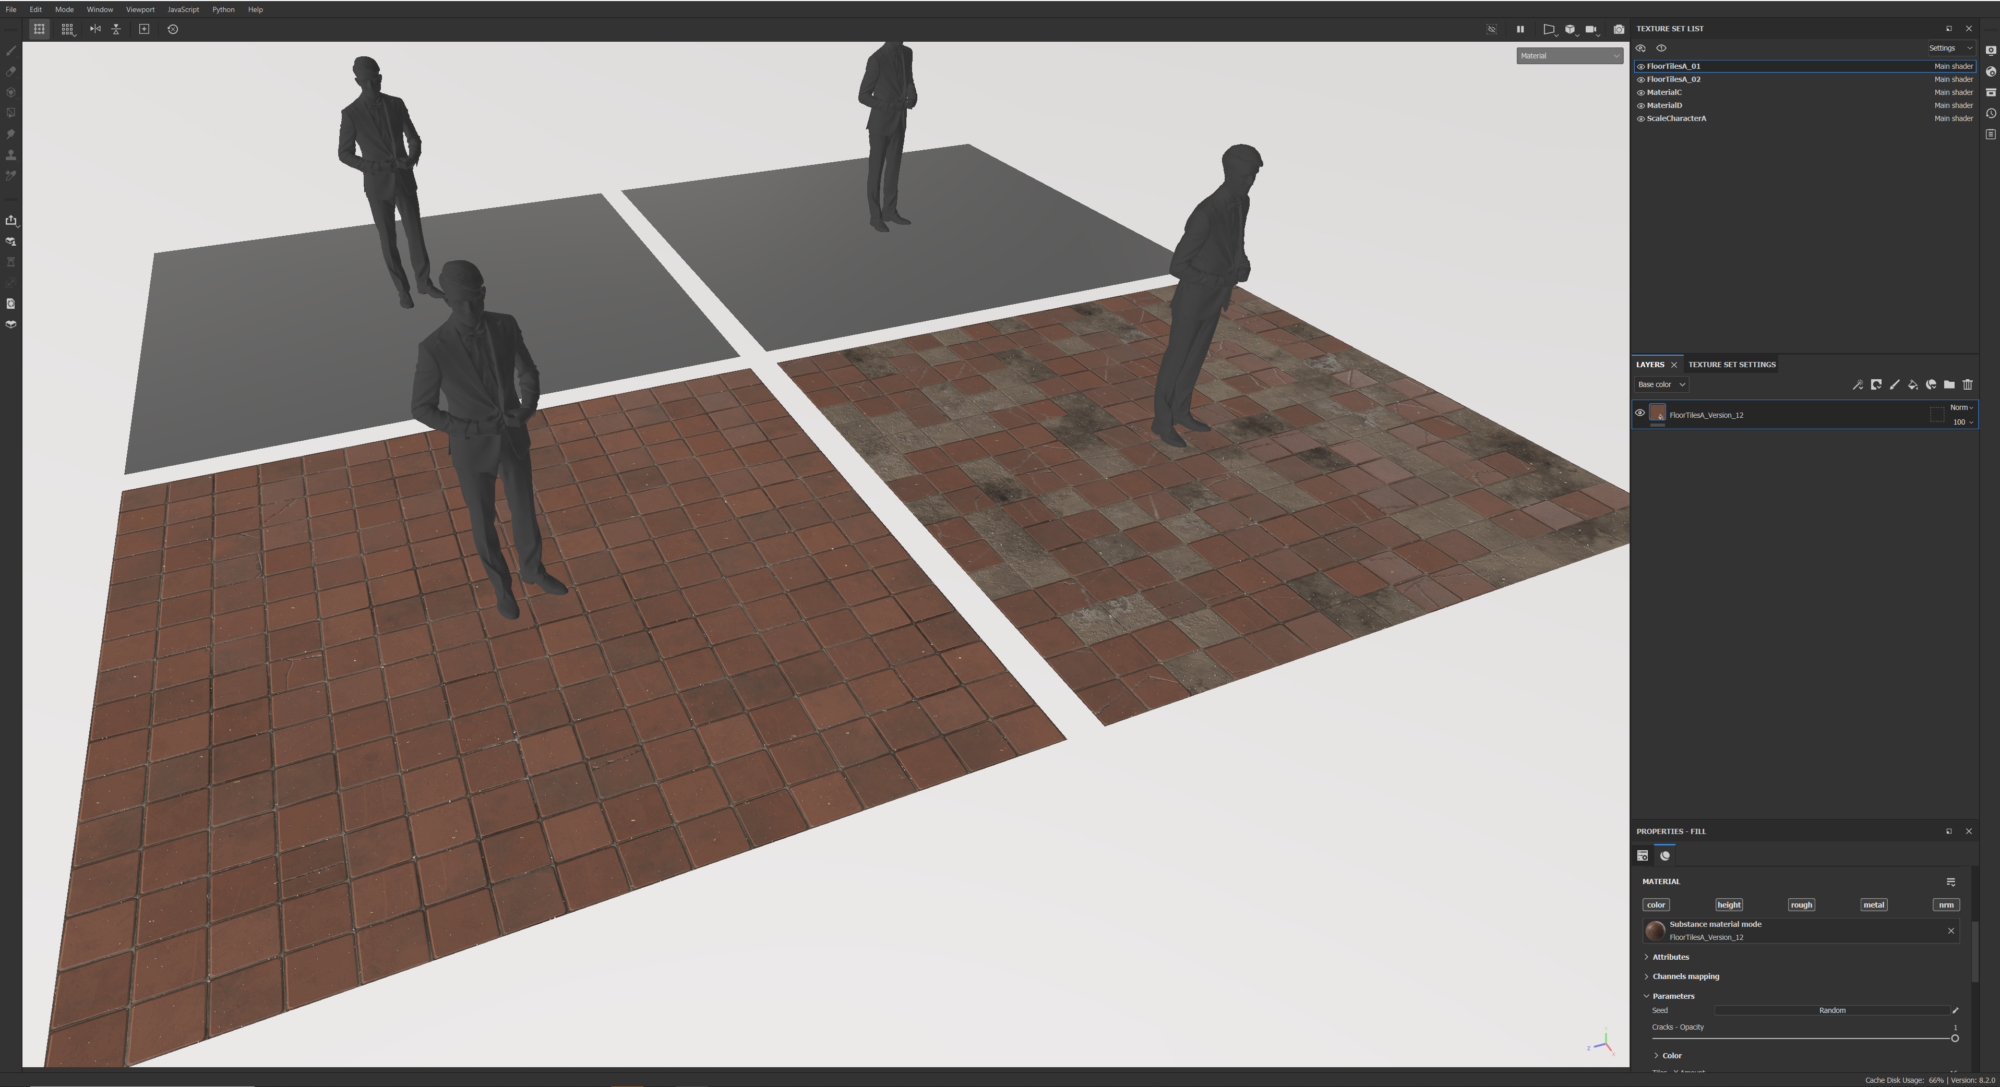The image size is (2000, 1087).
Task: Expand the Channels mapping section
Action: pyautogui.click(x=1685, y=976)
